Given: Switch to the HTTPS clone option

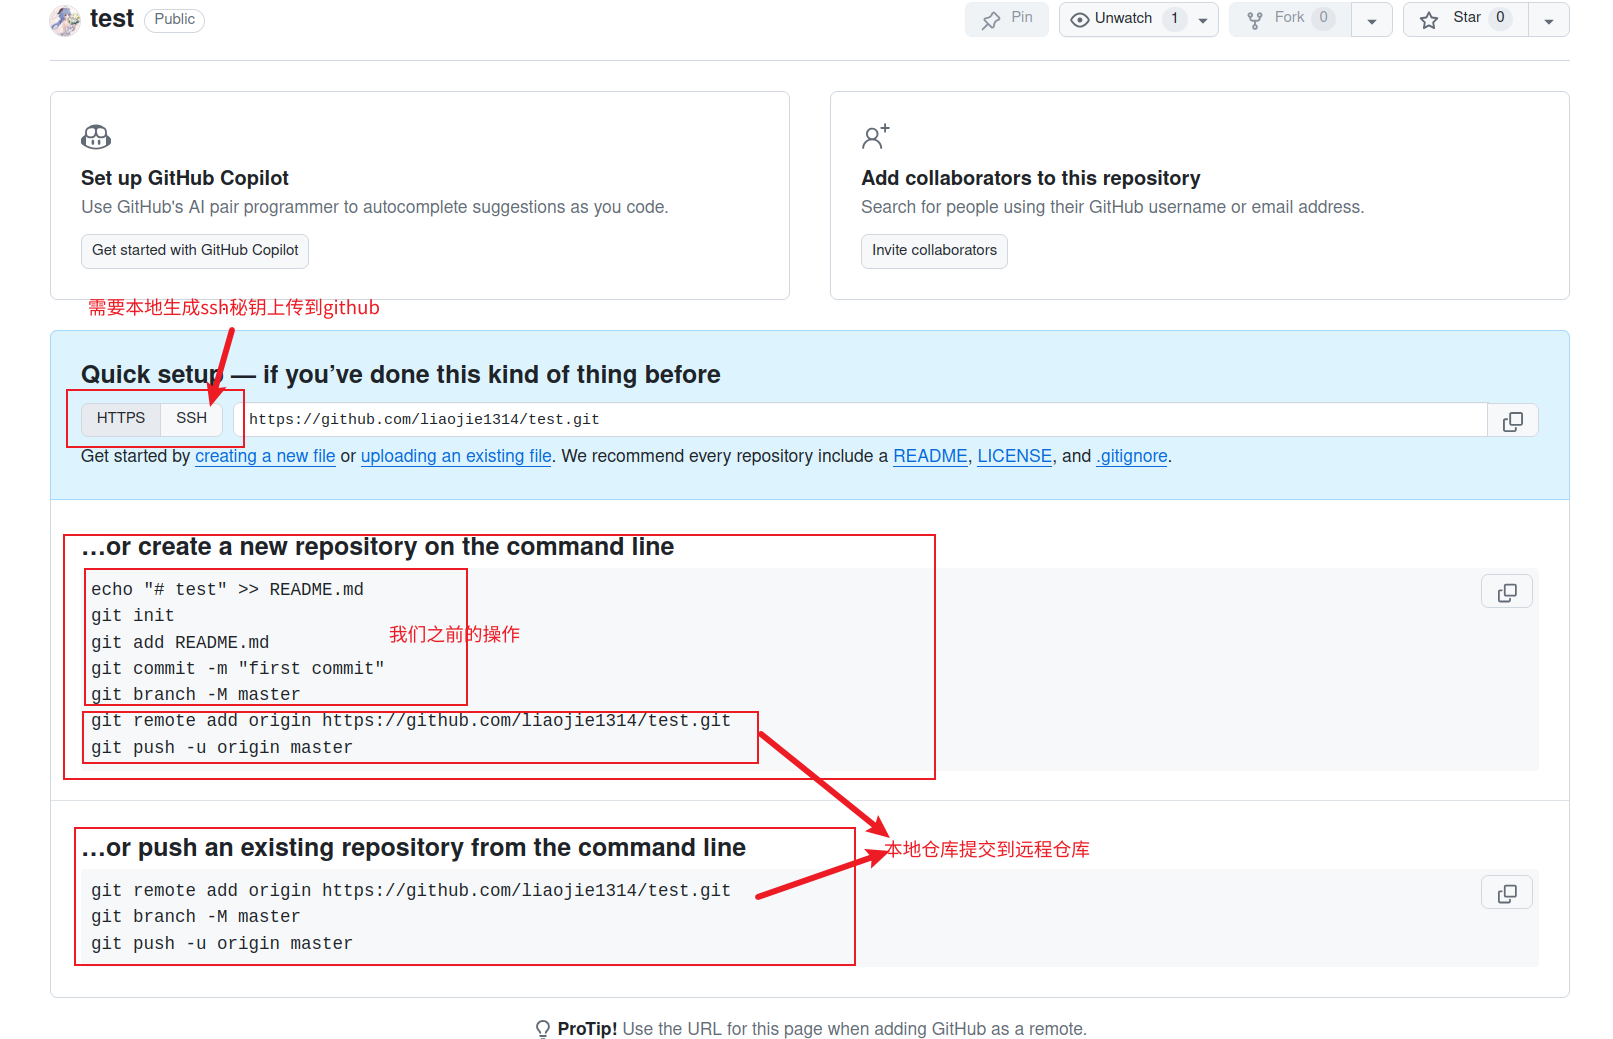Looking at the screenshot, I should (x=121, y=419).
